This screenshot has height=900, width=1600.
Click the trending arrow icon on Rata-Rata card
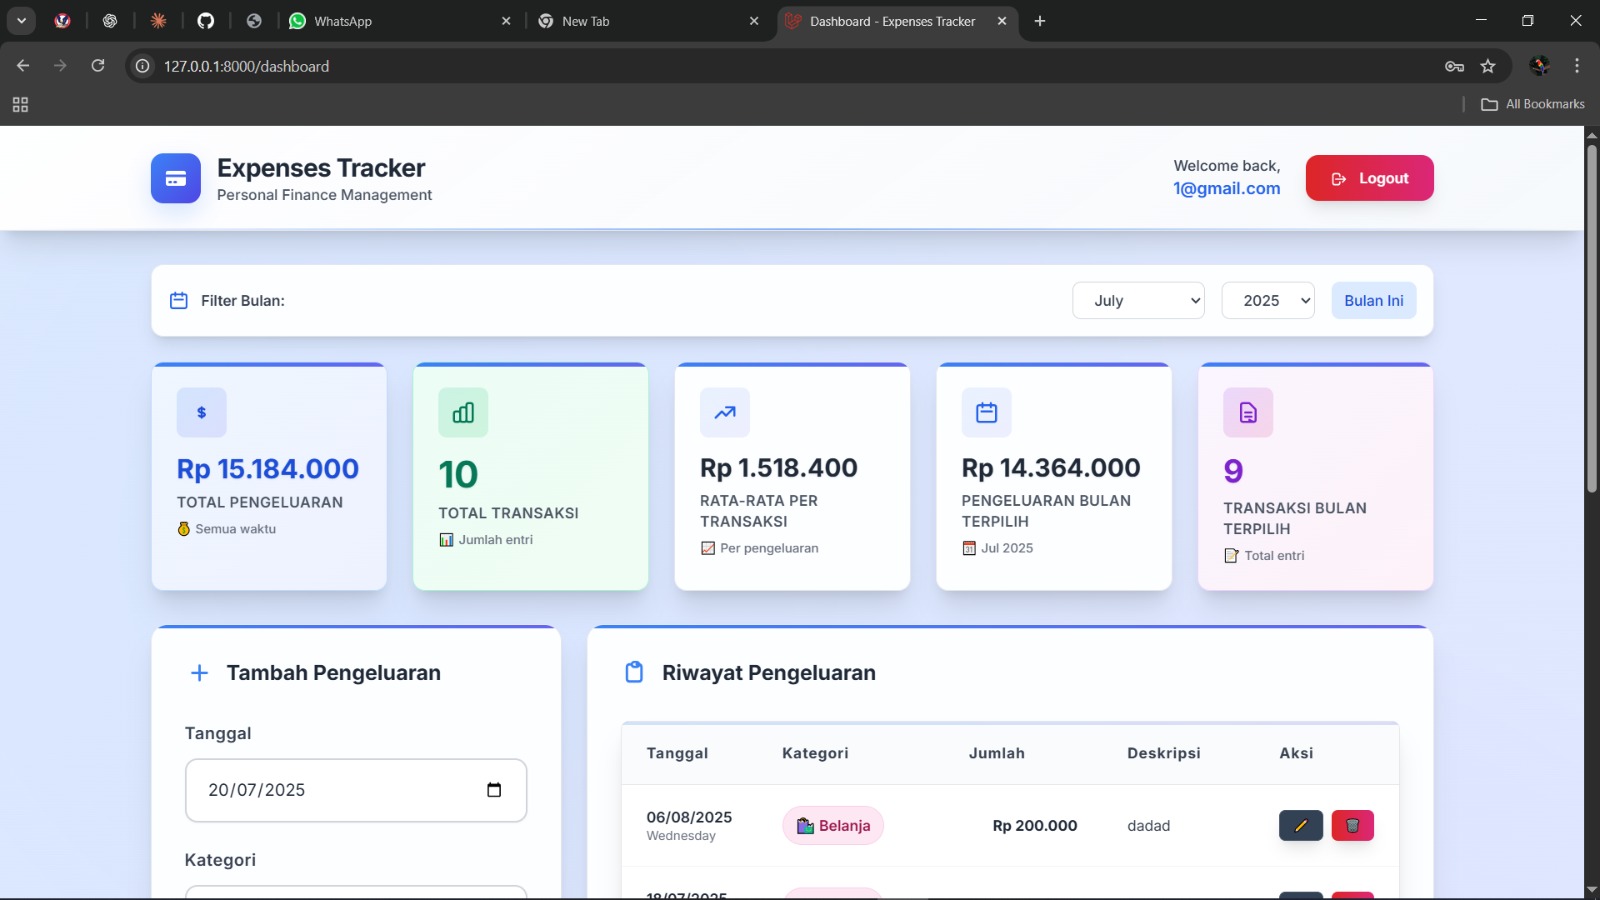[x=724, y=412]
